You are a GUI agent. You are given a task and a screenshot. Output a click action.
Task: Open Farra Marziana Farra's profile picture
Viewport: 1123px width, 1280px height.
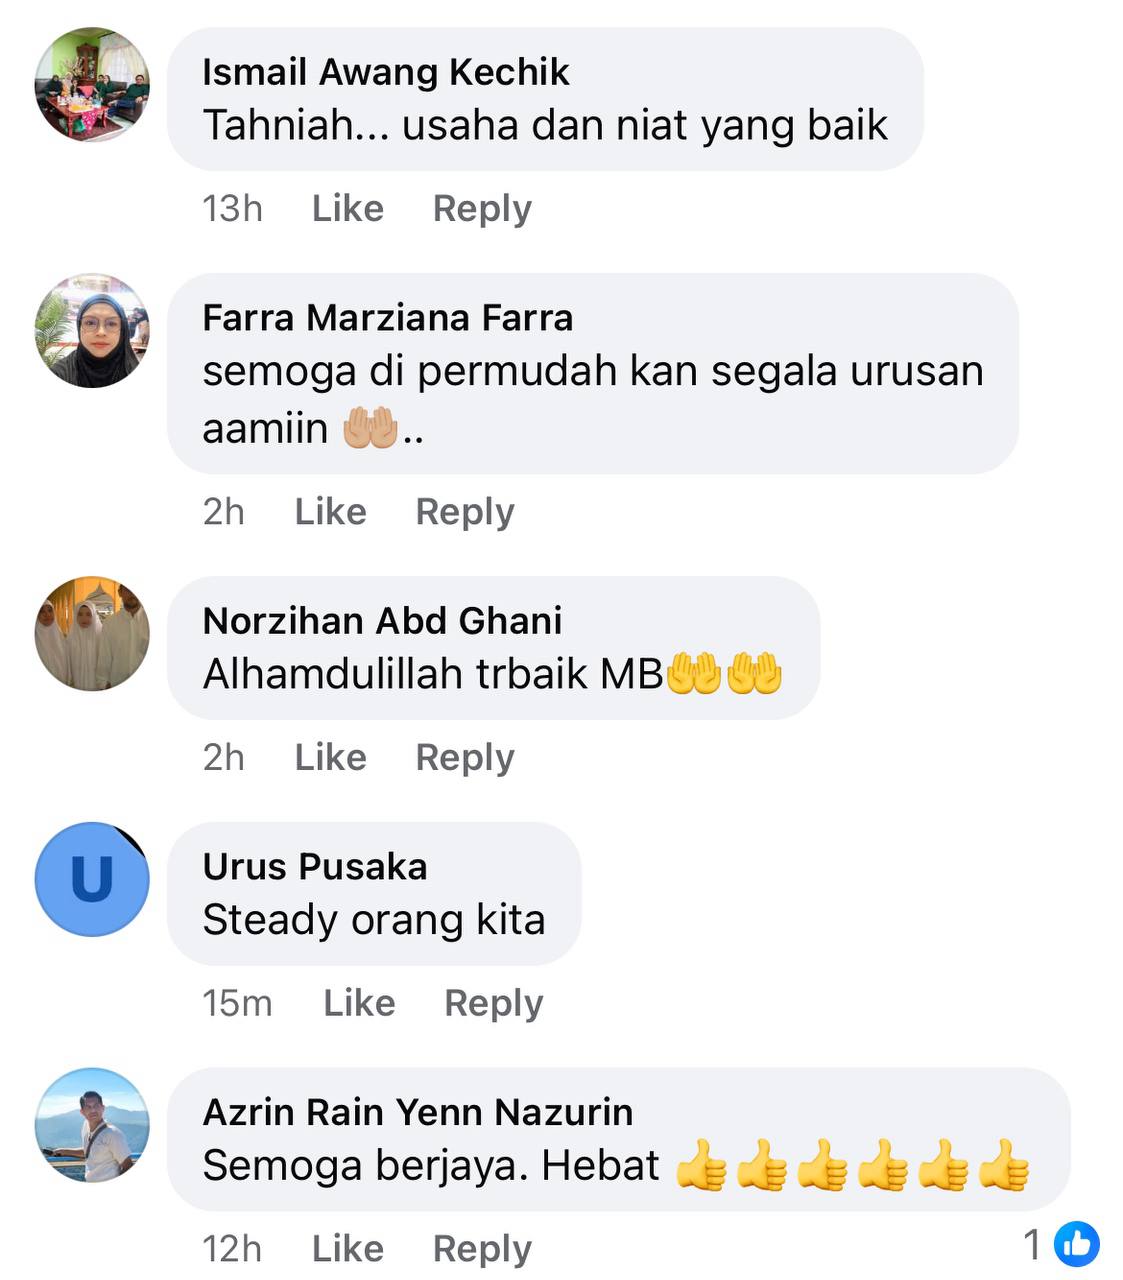pos(92,330)
